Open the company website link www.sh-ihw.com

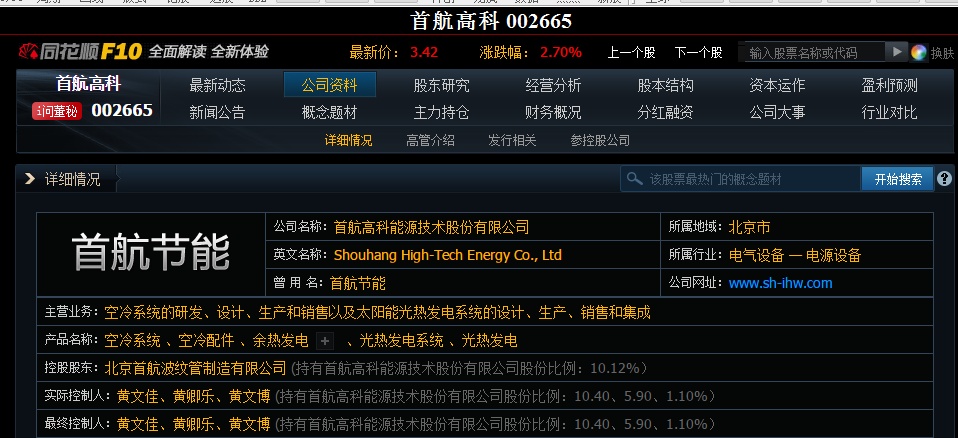pyautogui.click(x=780, y=283)
